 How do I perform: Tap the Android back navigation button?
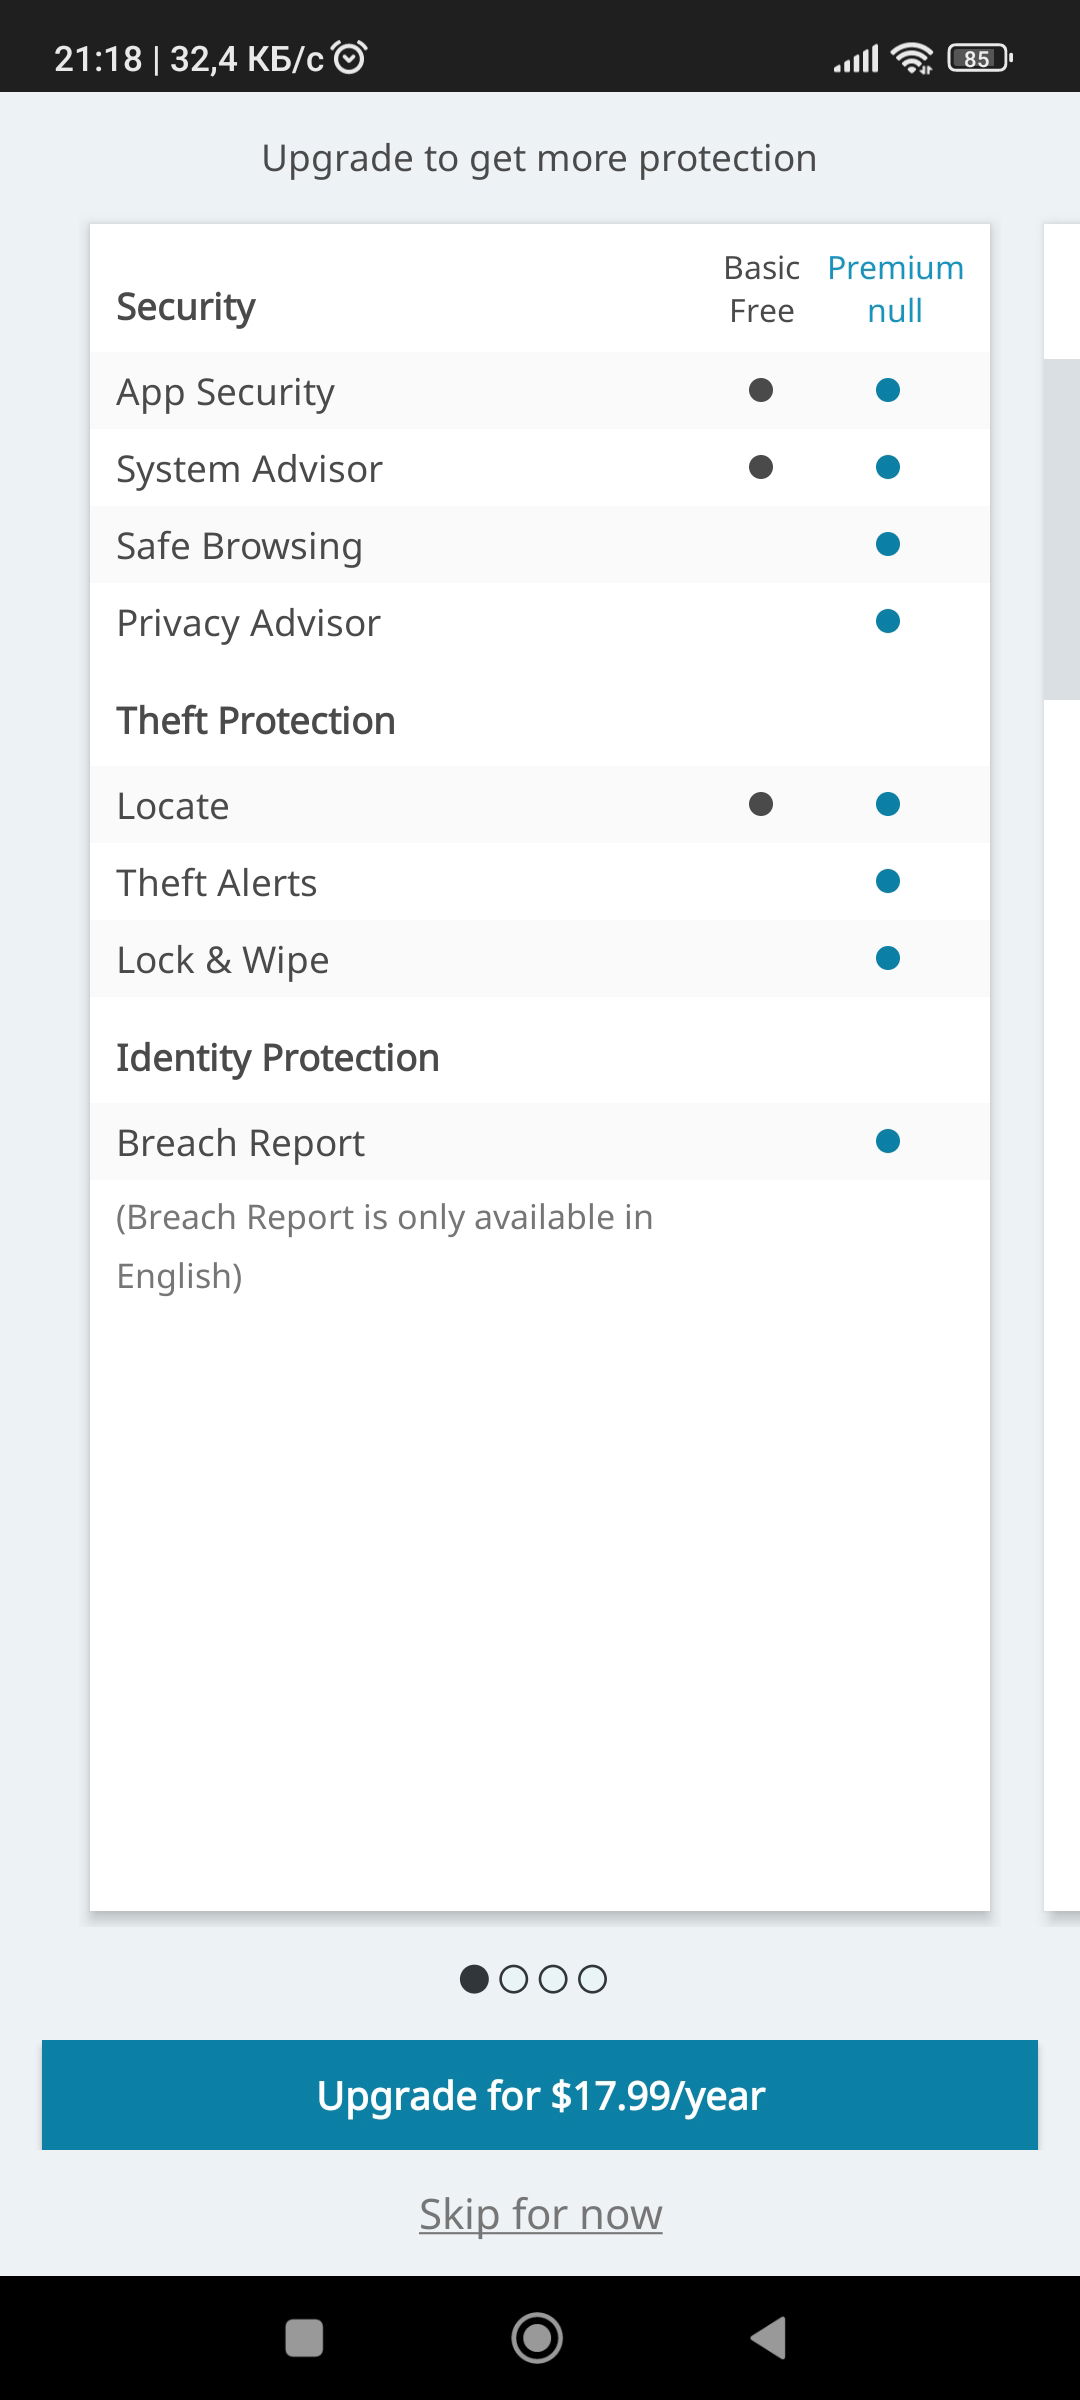tap(769, 2338)
